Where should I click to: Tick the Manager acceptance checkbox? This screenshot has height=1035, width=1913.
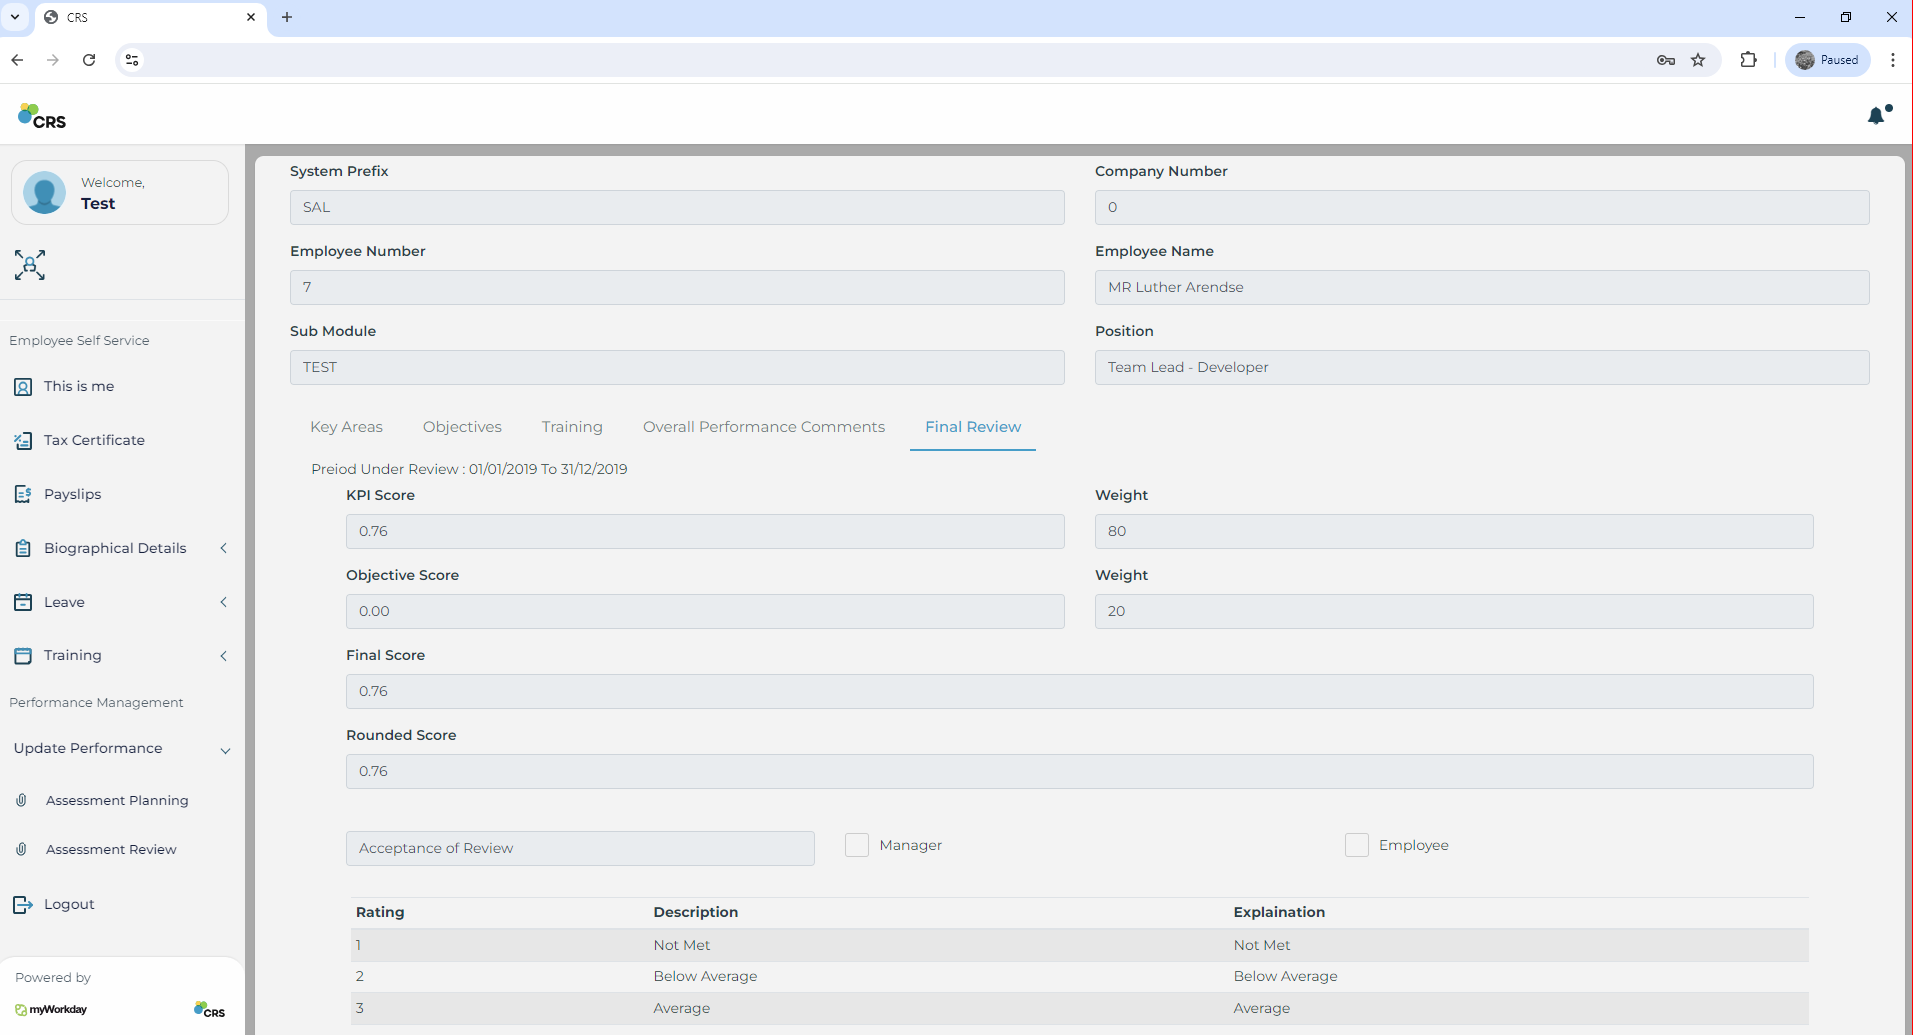click(x=857, y=845)
